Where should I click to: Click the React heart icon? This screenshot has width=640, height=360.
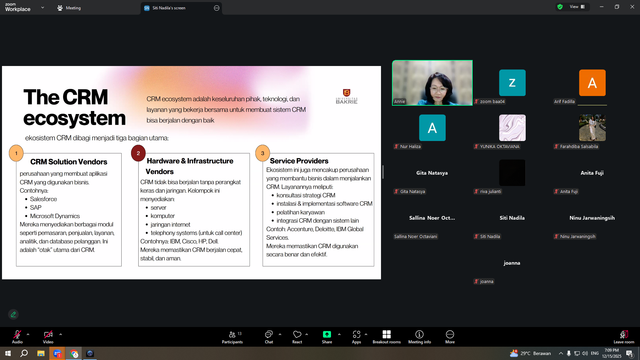tap(297, 334)
